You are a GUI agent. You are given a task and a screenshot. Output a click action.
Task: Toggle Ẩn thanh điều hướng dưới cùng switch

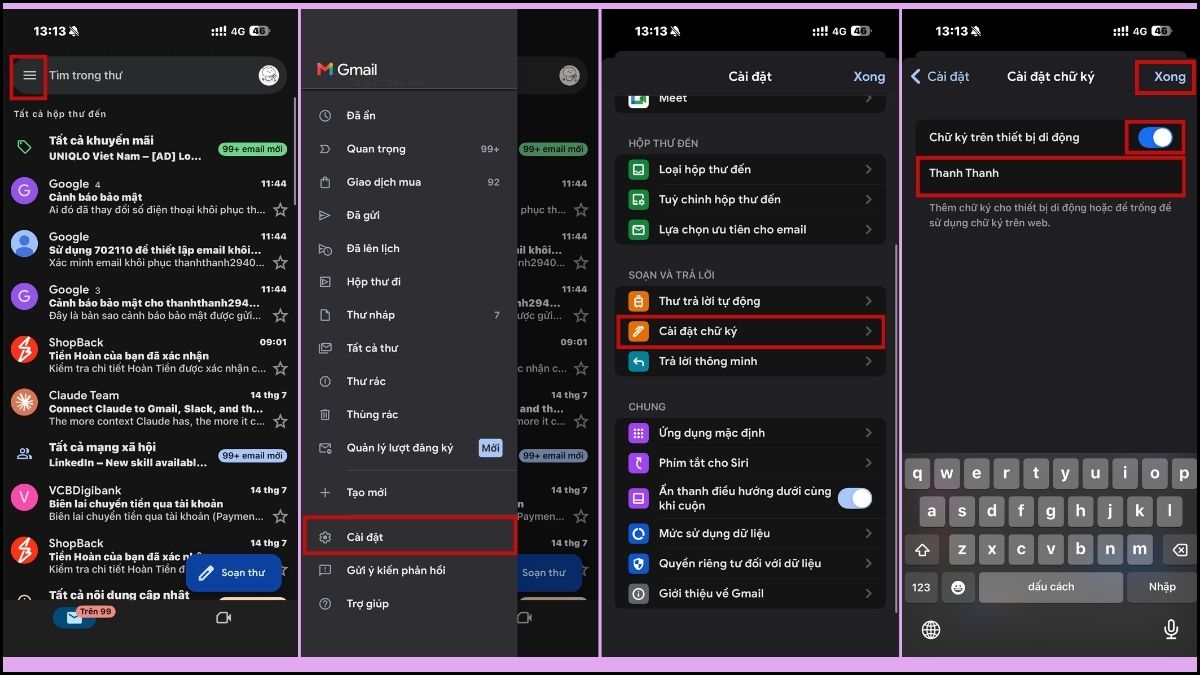[854, 498]
